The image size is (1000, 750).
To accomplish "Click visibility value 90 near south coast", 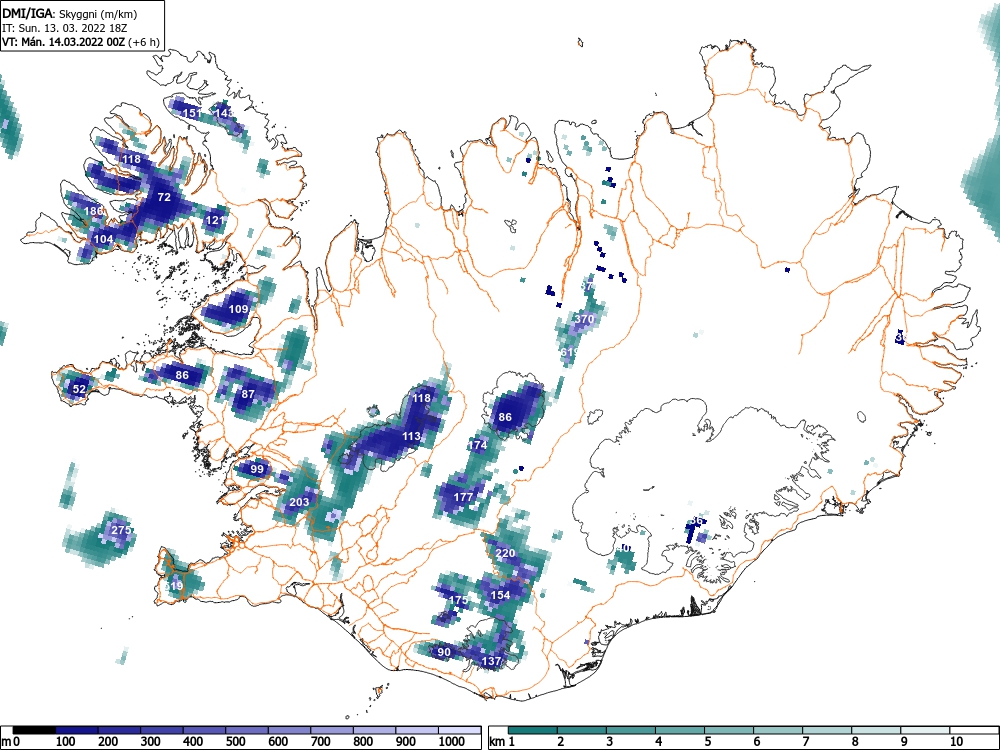I will tap(444, 652).
